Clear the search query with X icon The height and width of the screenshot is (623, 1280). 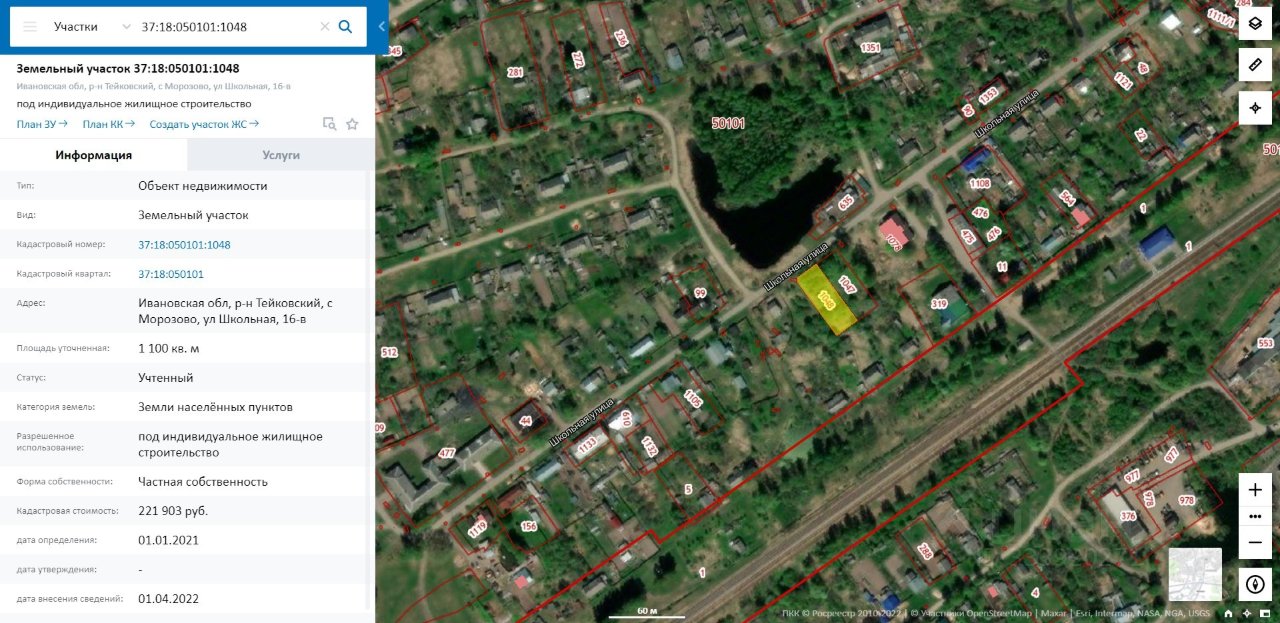click(325, 27)
